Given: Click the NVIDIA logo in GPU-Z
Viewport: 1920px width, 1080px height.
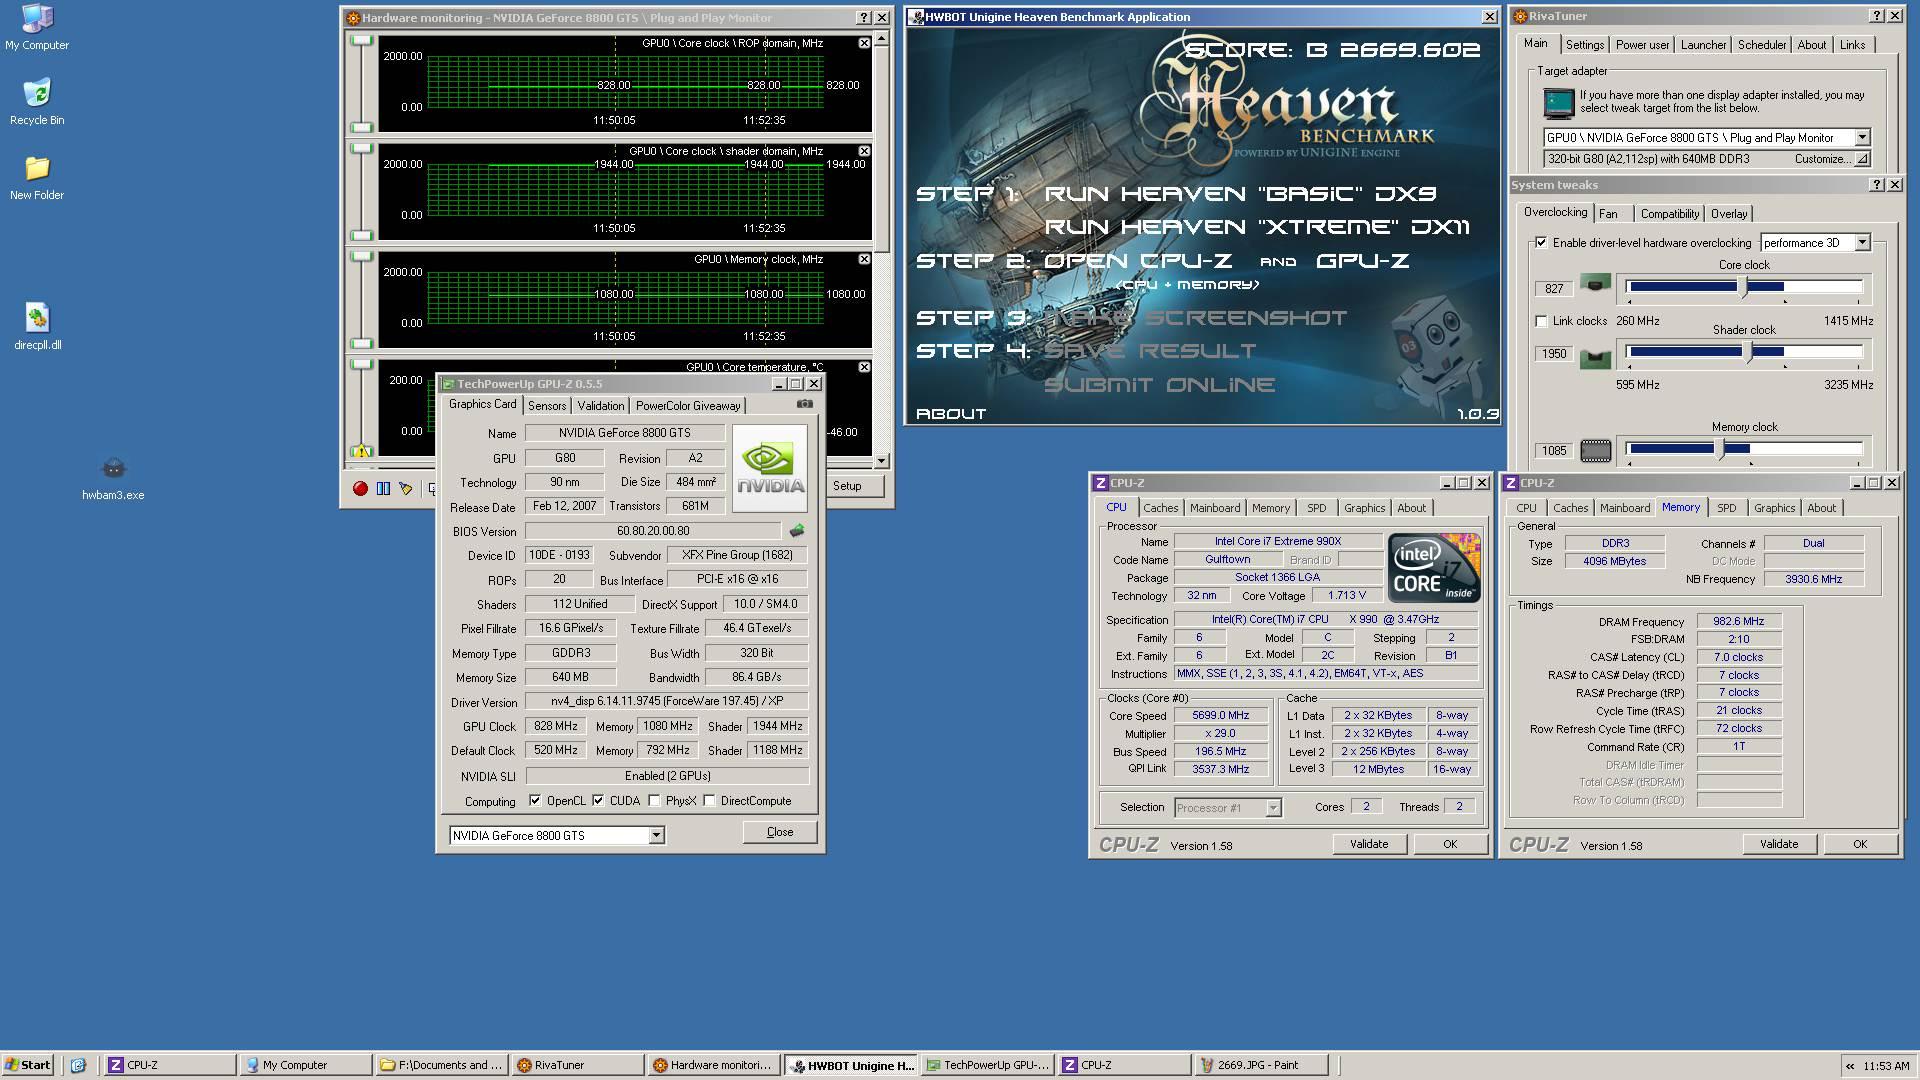Looking at the screenshot, I should coord(769,468).
